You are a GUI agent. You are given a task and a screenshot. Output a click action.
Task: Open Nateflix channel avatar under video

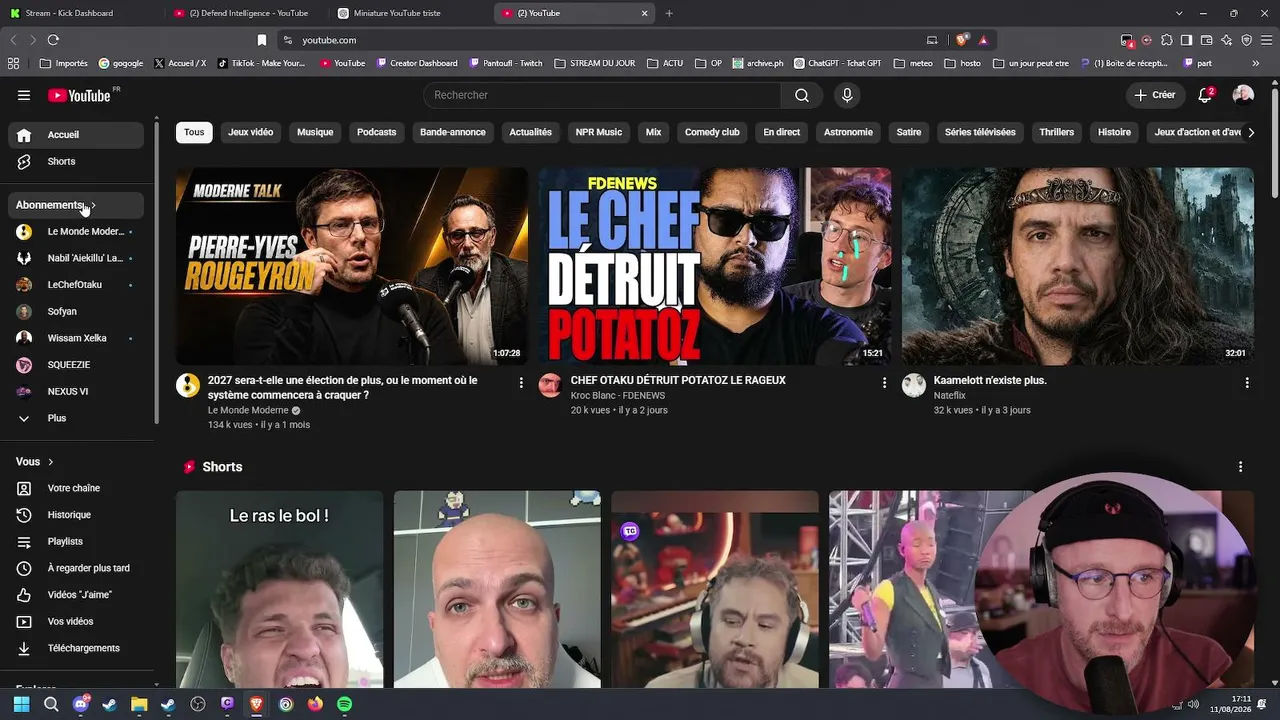click(x=914, y=386)
